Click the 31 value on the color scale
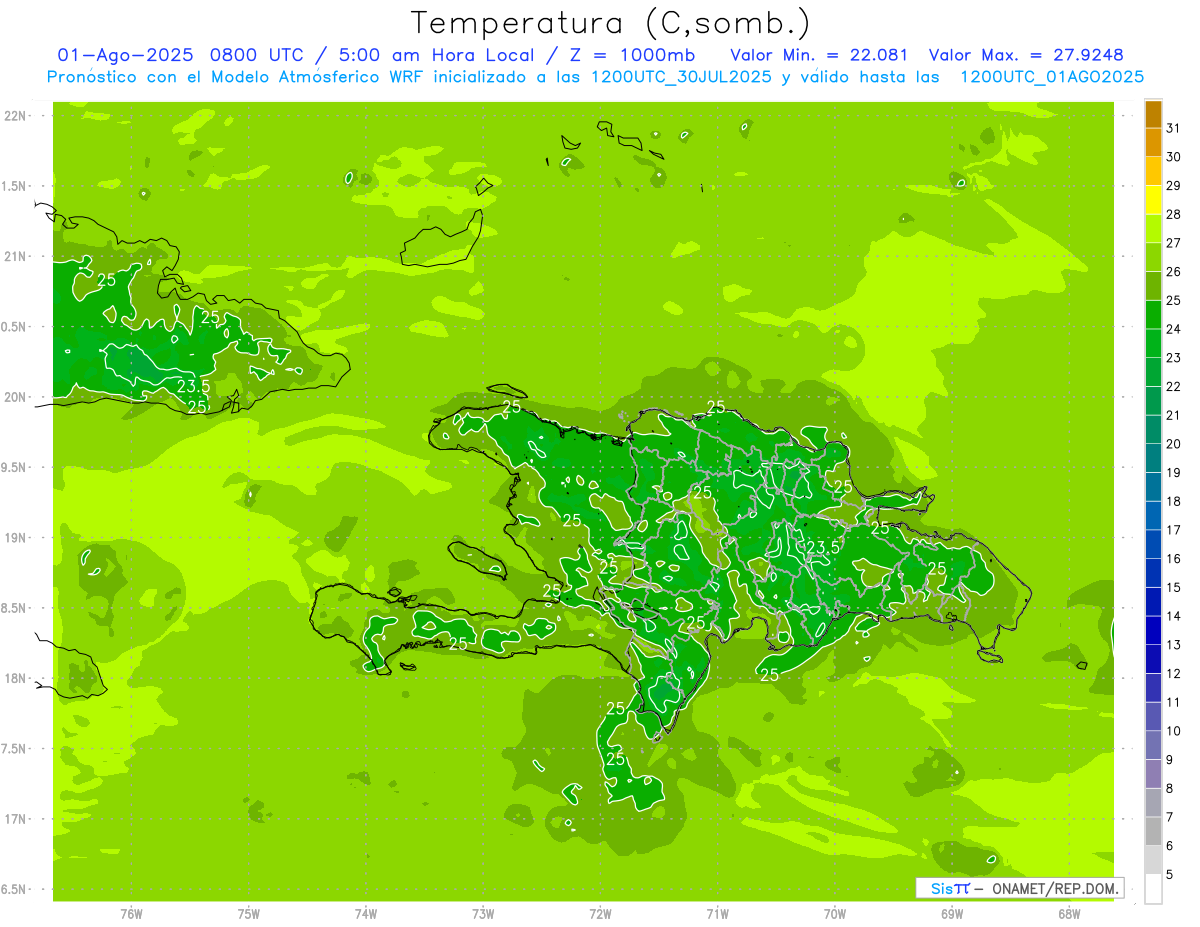The width and height of the screenshot is (1200, 927). 1174,128
